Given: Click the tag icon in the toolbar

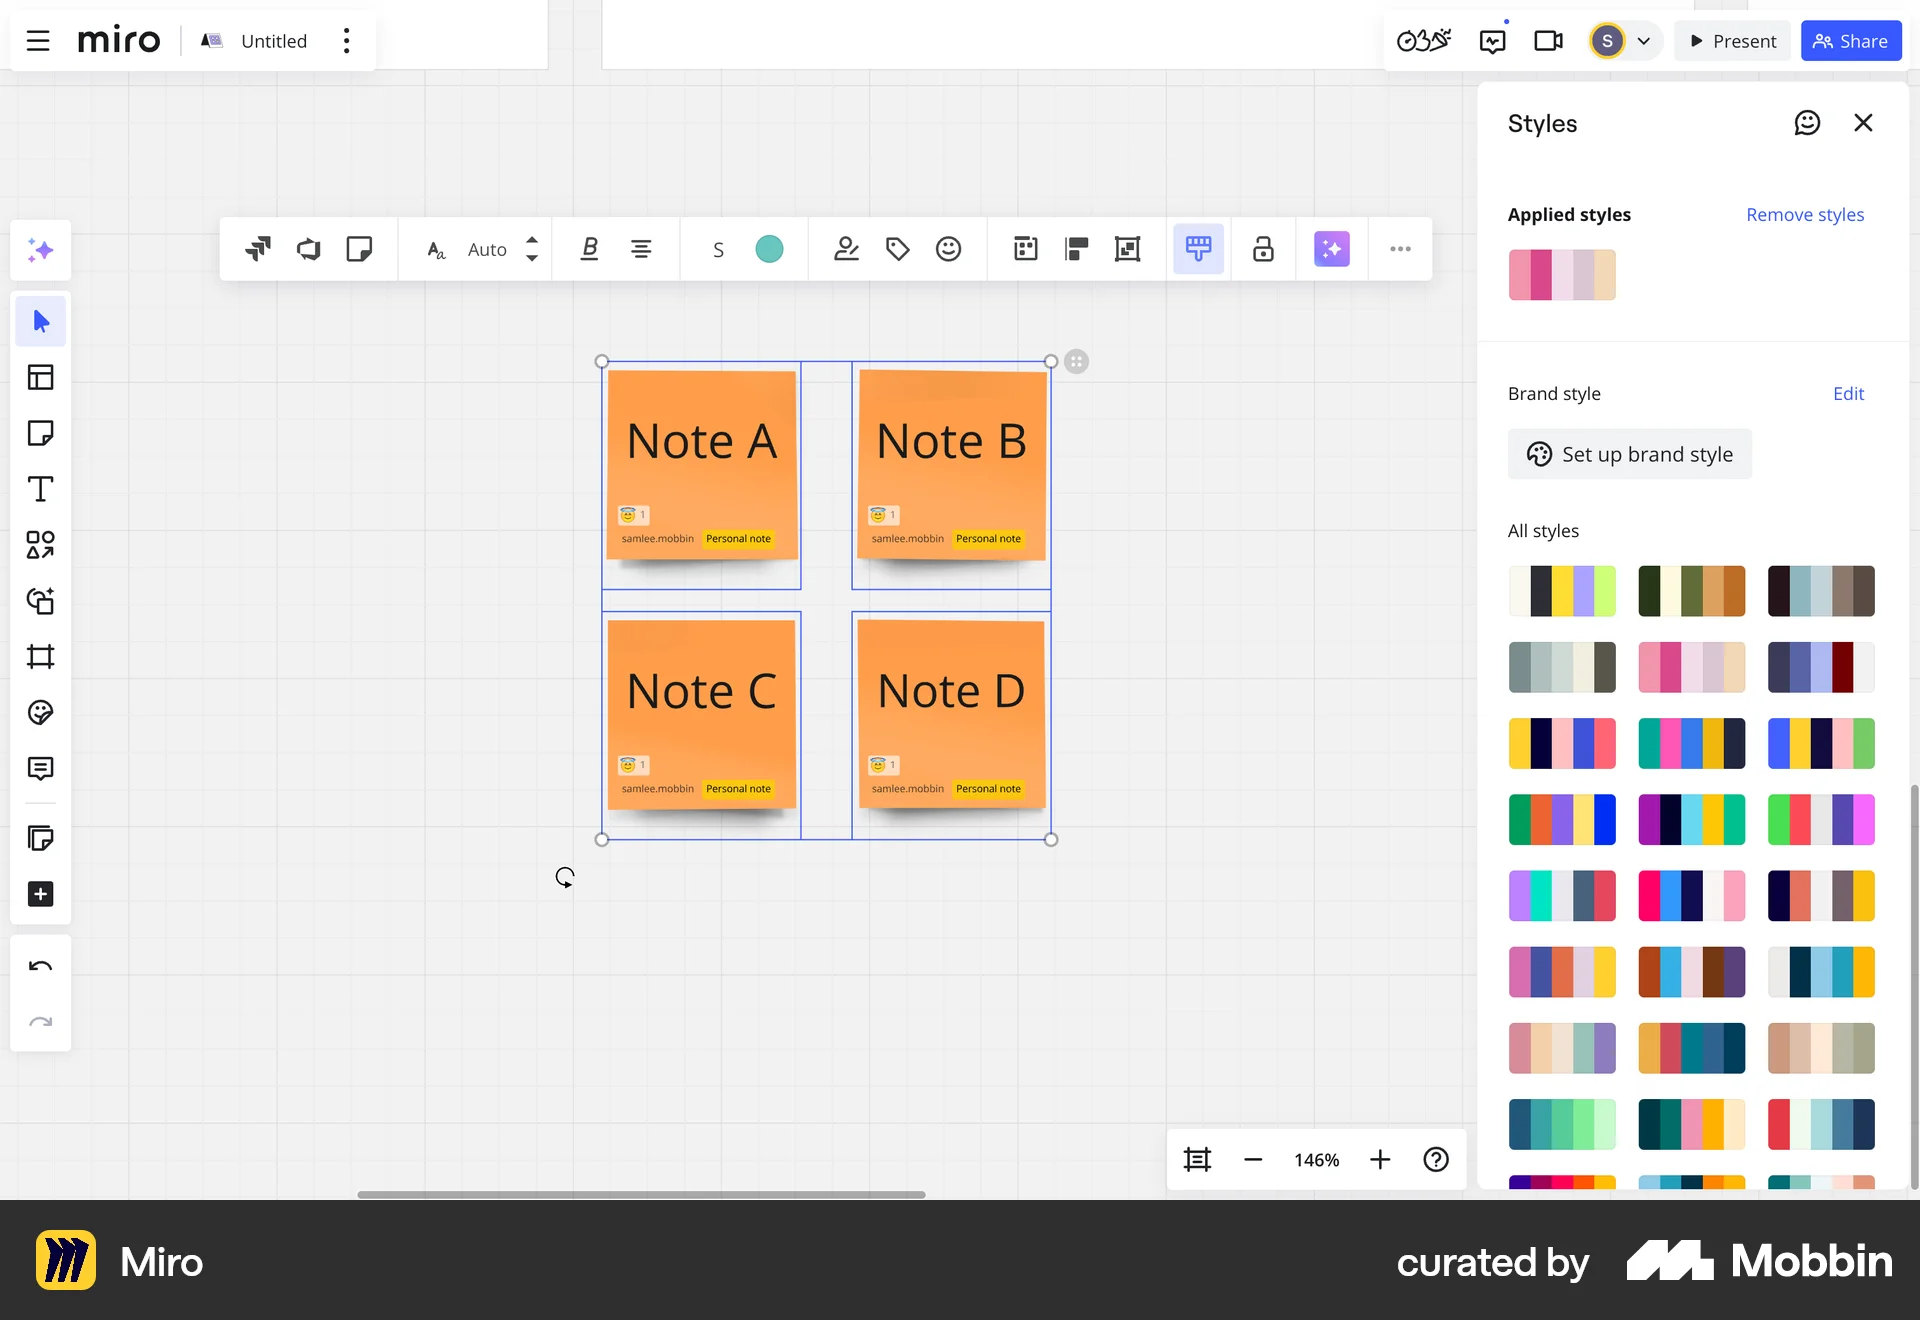Looking at the screenshot, I should coord(896,249).
